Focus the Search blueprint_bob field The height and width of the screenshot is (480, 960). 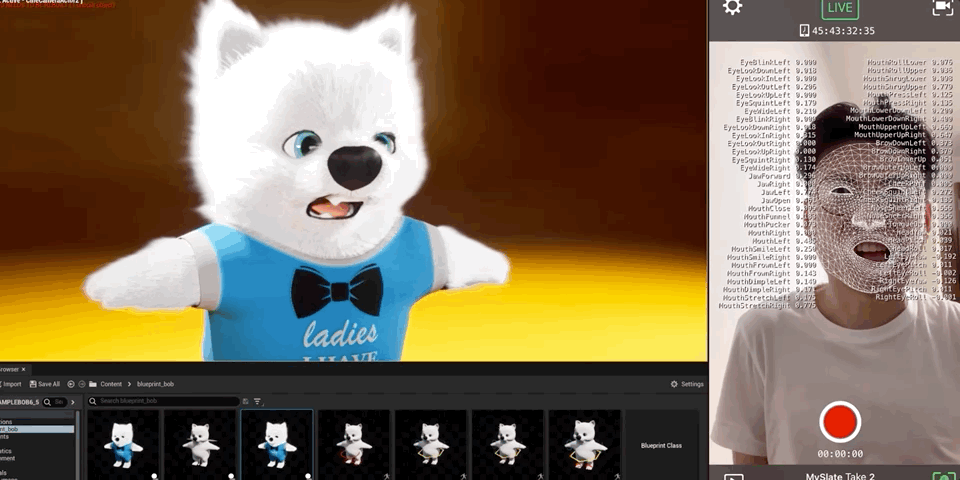[x=163, y=402]
